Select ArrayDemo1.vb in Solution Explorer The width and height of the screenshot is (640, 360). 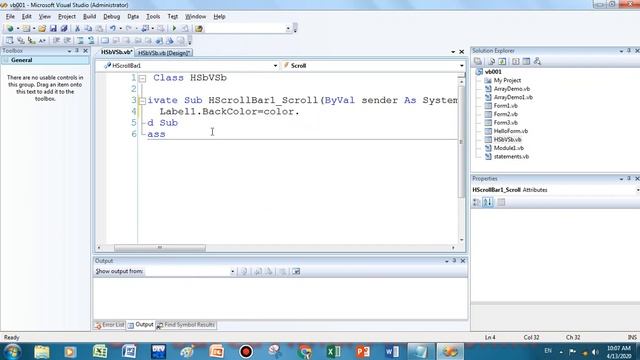(x=513, y=97)
